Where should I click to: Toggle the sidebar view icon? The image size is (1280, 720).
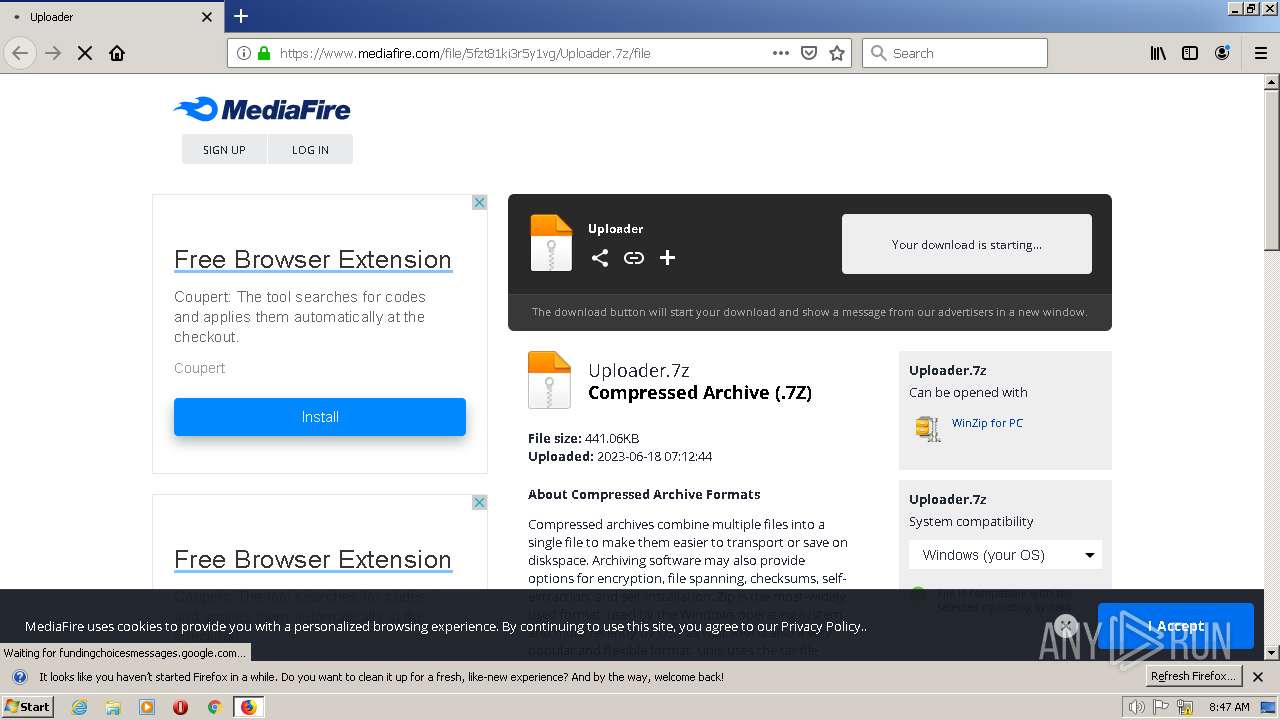pyautogui.click(x=1190, y=53)
